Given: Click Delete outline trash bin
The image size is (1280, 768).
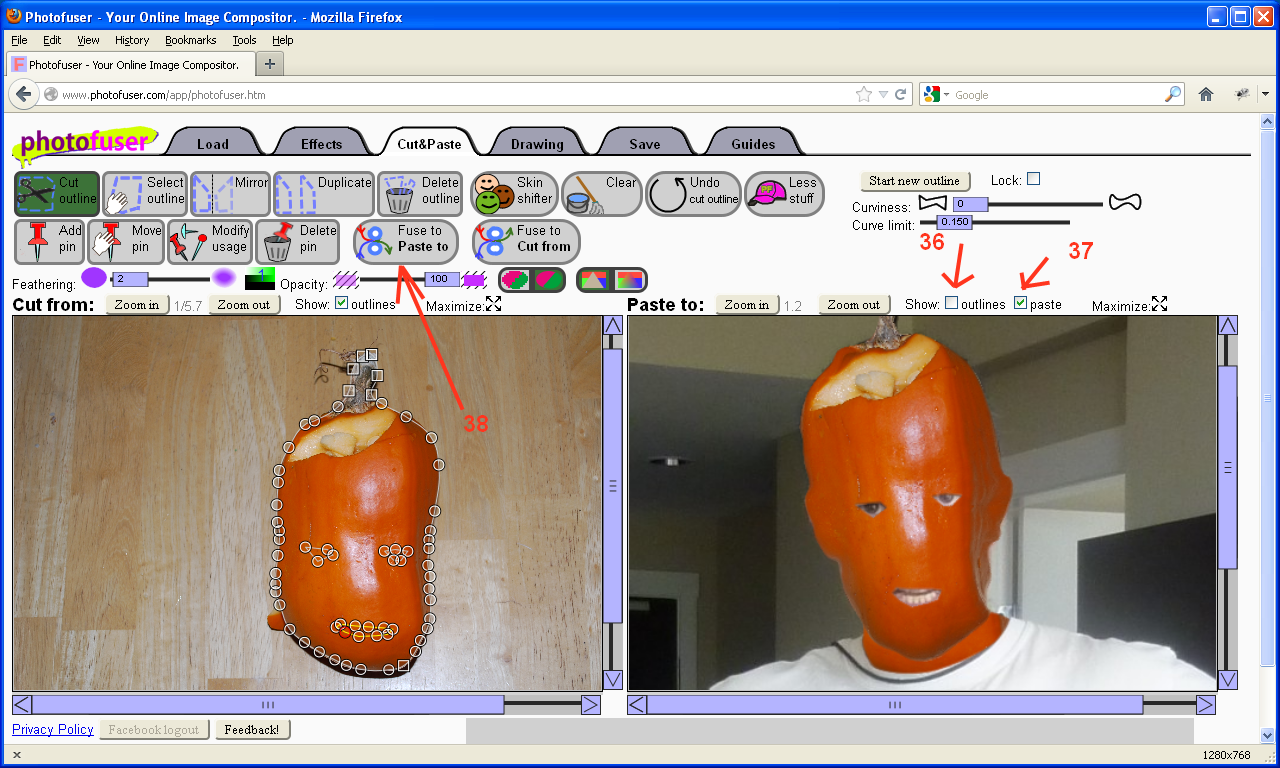Looking at the screenshot, I should pos(420,194).
